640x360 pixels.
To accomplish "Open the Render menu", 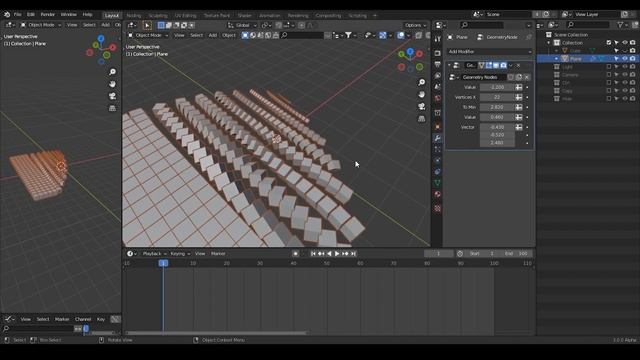I will [48, 14].
